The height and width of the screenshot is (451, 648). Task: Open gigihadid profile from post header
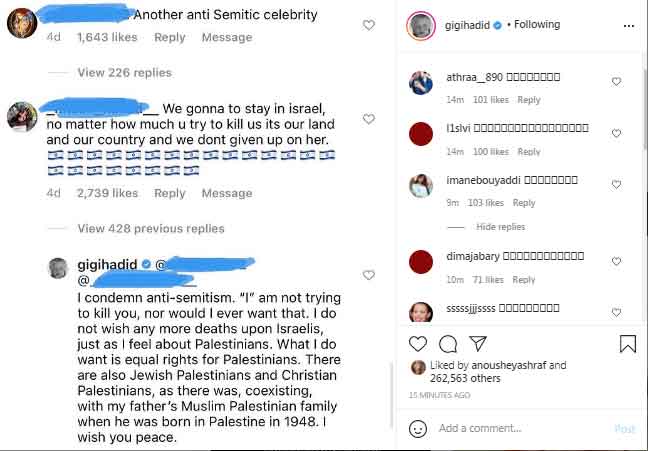pos(468,24)
